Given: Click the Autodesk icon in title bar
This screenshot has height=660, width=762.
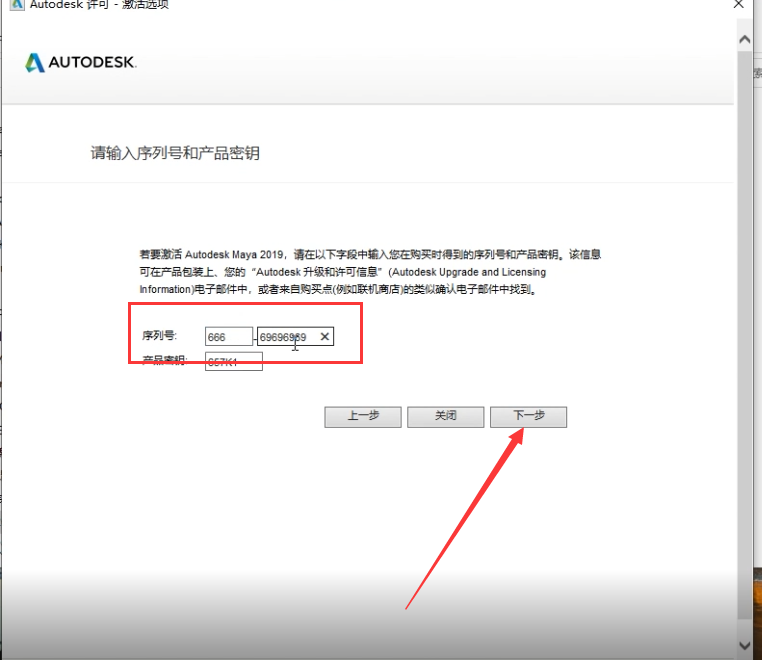Looking at the screenshot, I should coord(17,5).
